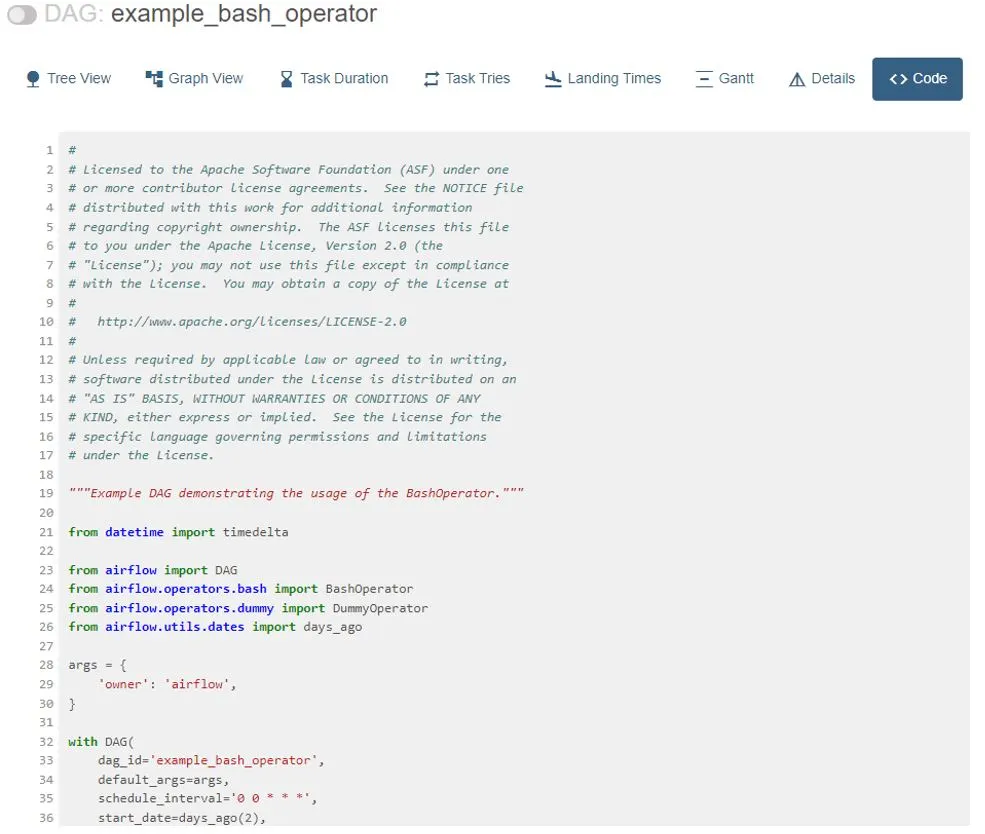
Task: Click the dag_id='example_bash_operator' line
Action: (211, 761)
